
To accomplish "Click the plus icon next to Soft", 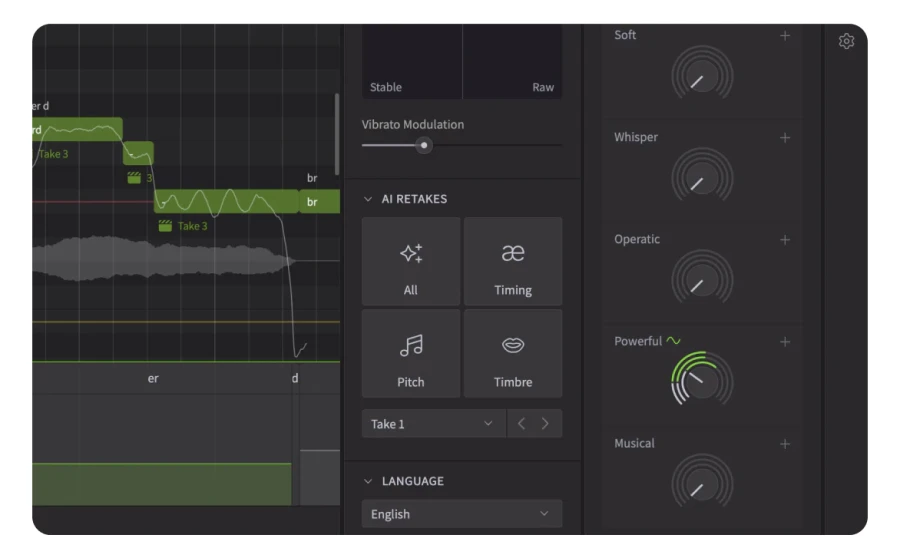I will pyautogui.click(x=785, y=36).
